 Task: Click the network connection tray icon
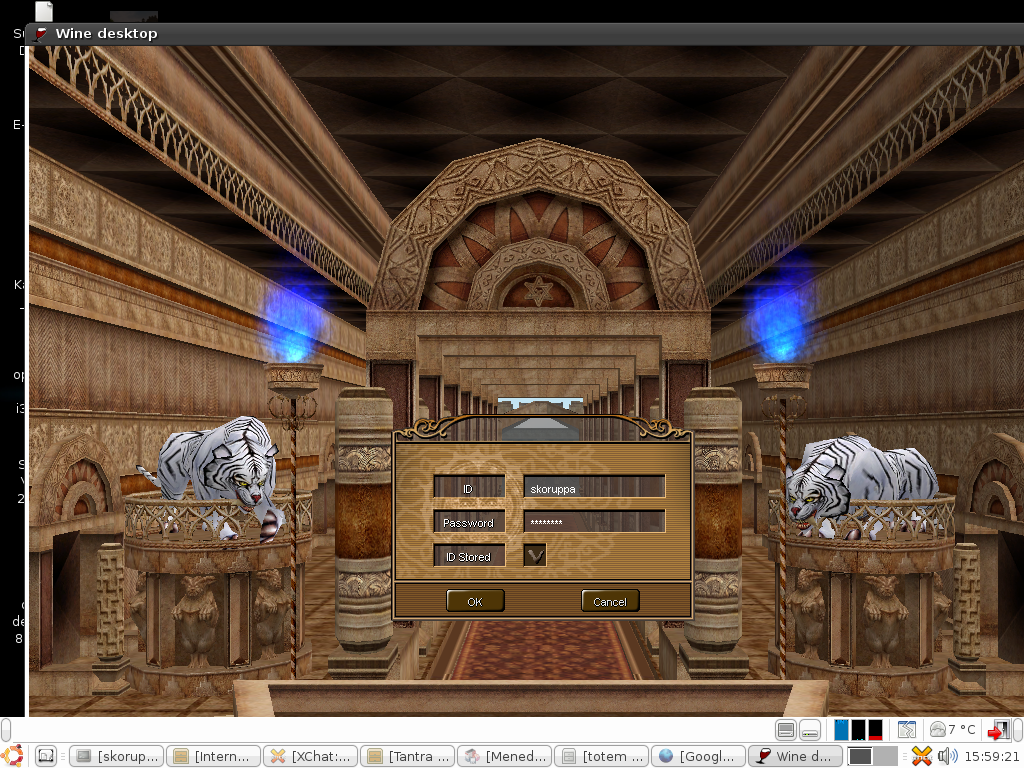click(921, 756)
